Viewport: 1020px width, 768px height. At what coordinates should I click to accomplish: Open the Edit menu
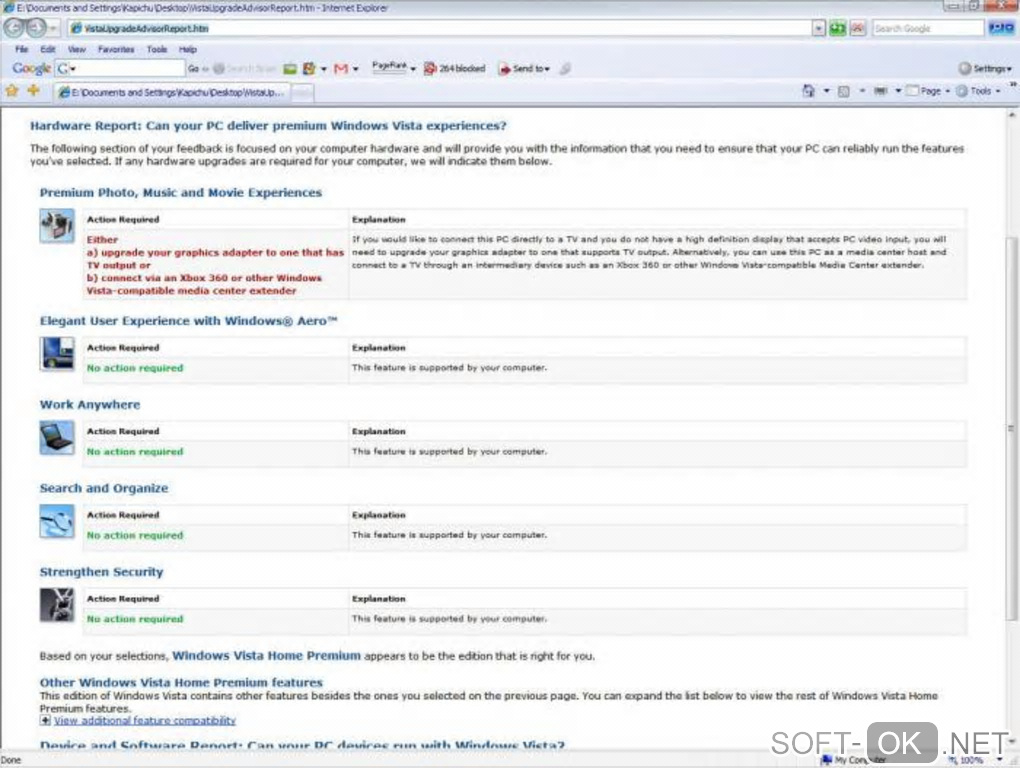tap(47, 49)
